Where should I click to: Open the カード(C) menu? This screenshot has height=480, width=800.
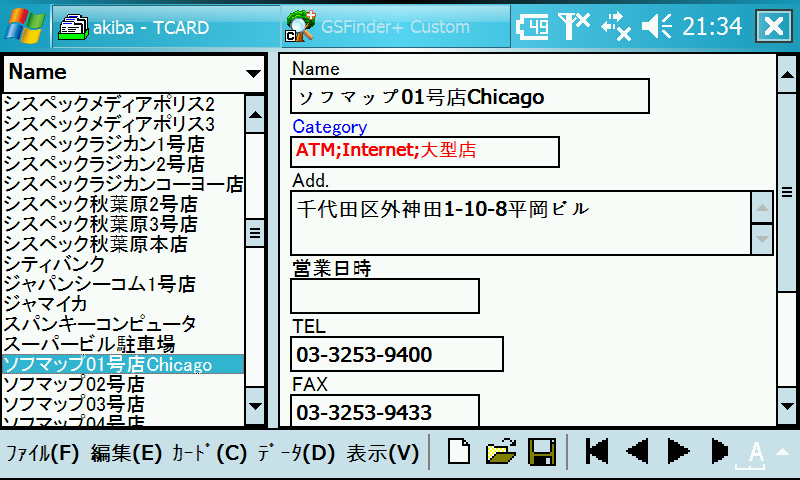point(209,453)
